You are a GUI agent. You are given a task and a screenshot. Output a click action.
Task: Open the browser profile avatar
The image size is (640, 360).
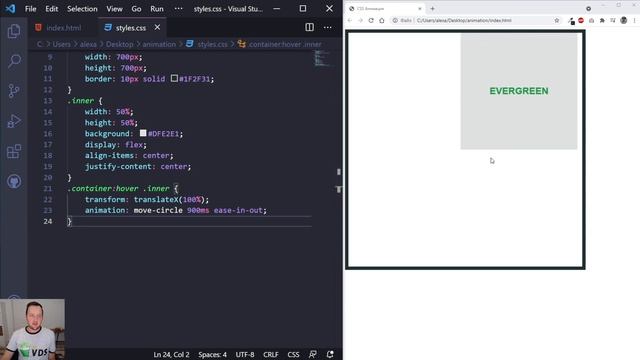(623, 20)
